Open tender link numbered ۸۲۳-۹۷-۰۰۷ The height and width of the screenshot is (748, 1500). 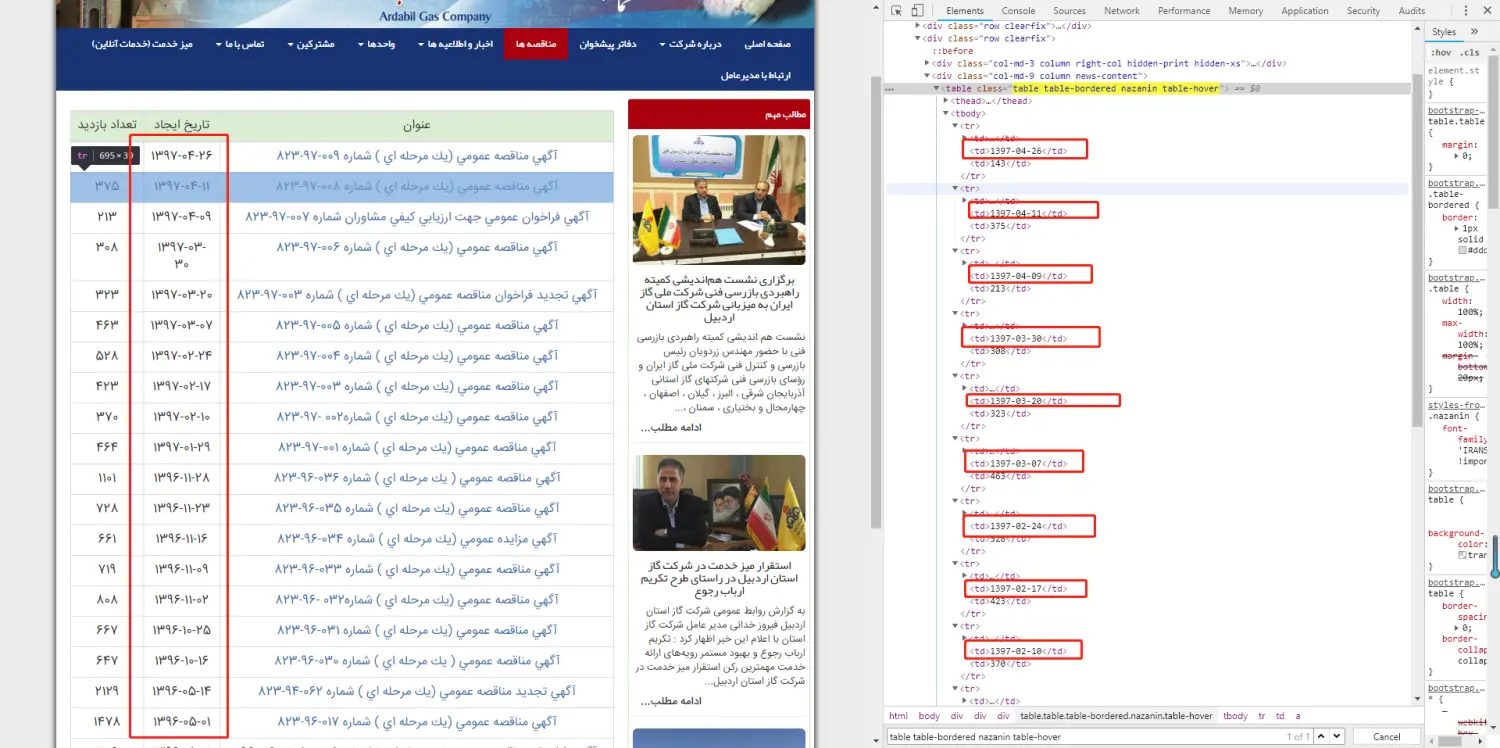[417, 216]
